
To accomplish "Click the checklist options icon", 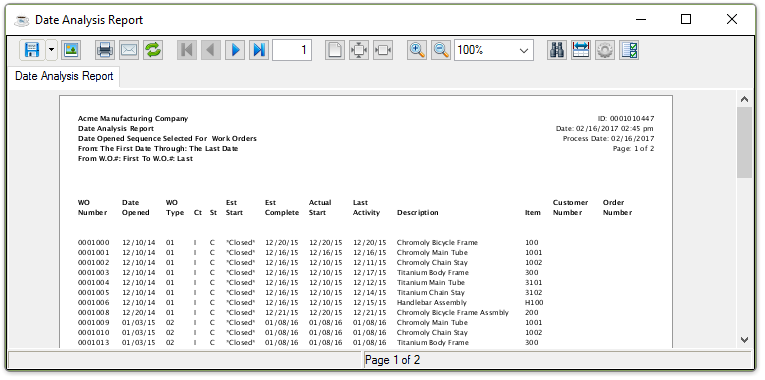I will click(629, 50).
